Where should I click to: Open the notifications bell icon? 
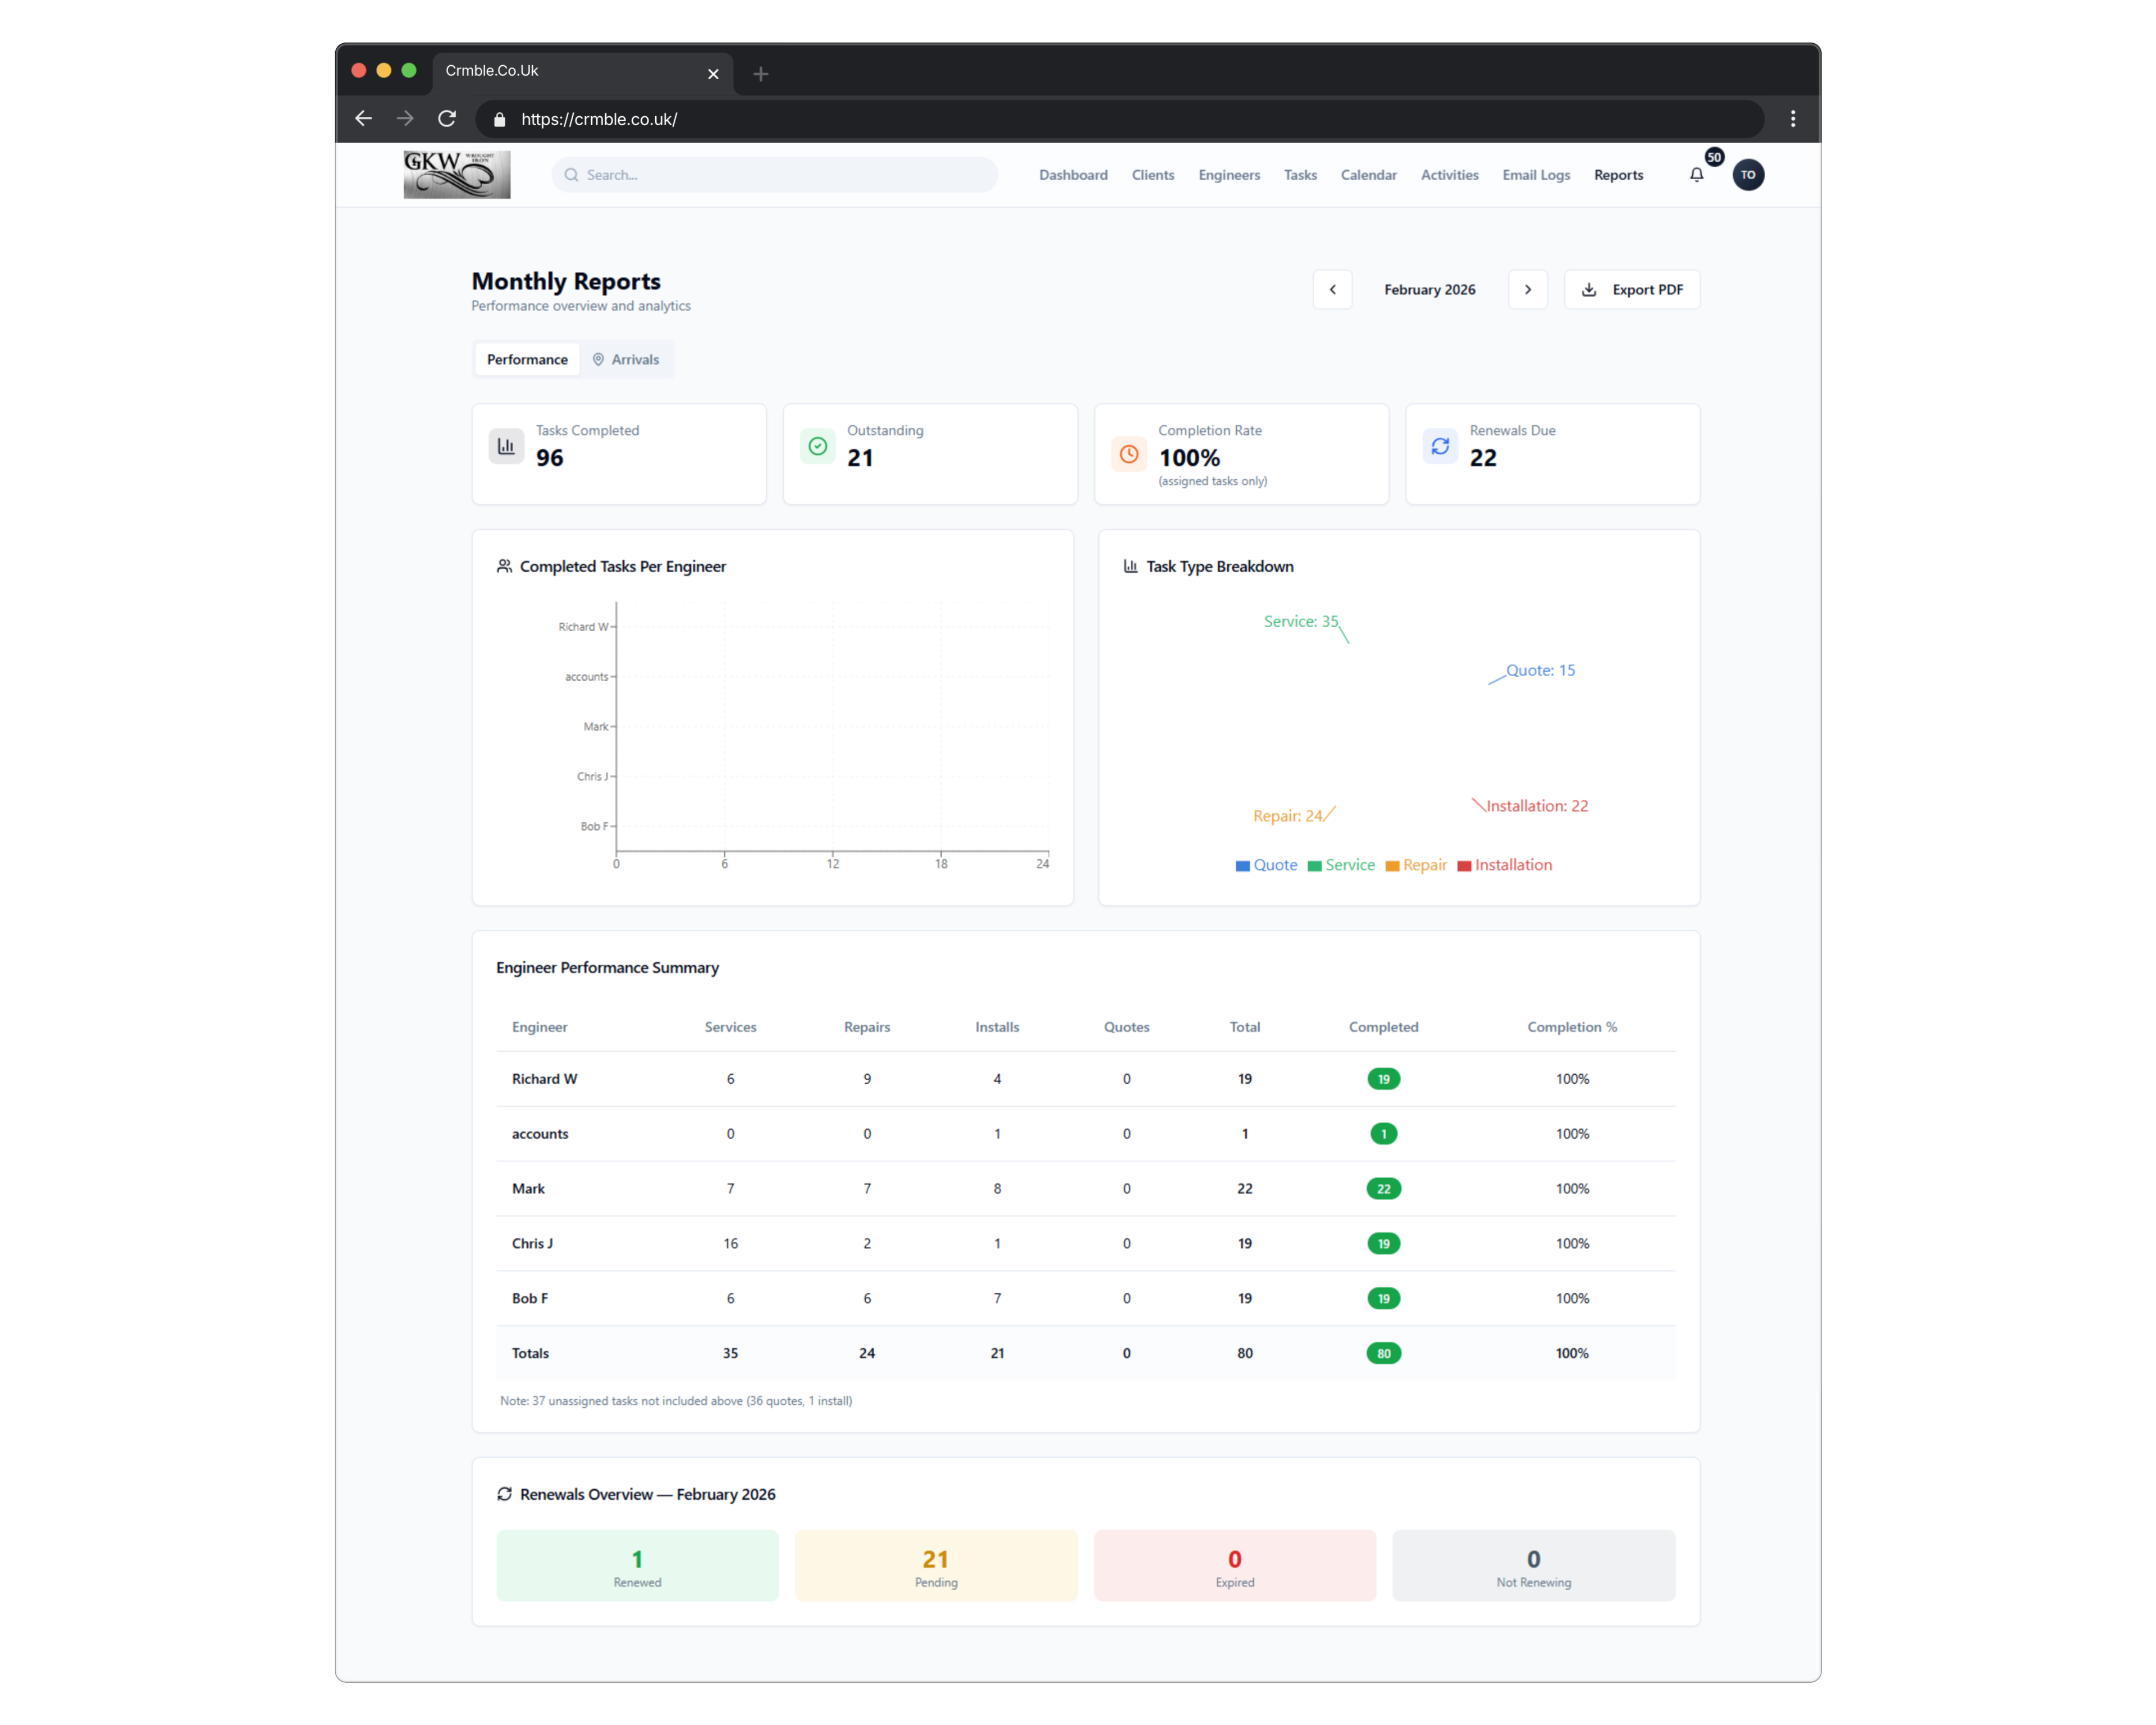1696,175
